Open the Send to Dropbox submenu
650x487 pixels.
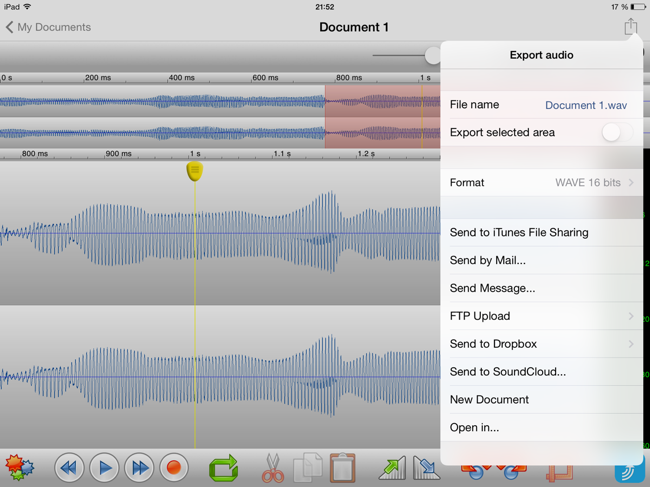[541, 344]
